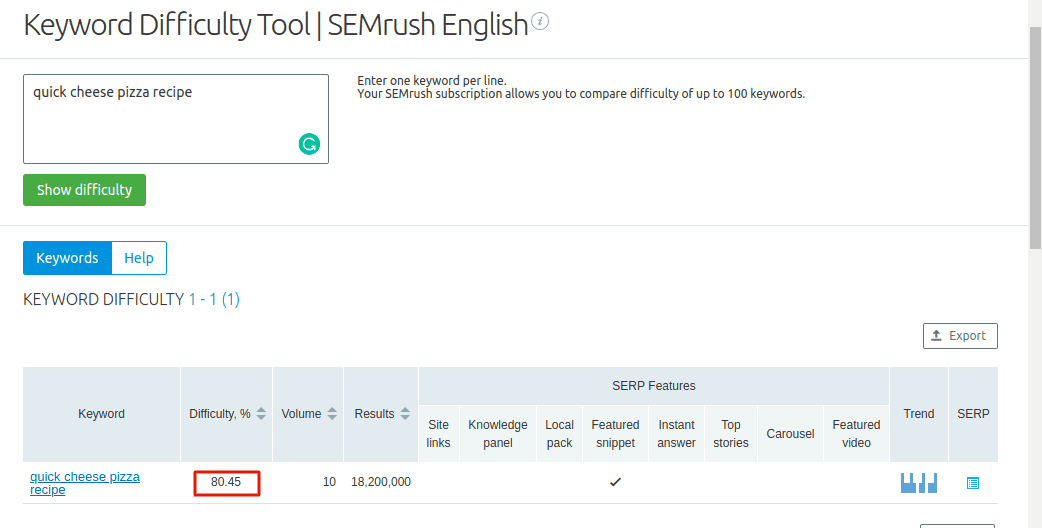
Task: Click inside the keyword entry text area
Action: pyautogui.click(x=176, y=119)
